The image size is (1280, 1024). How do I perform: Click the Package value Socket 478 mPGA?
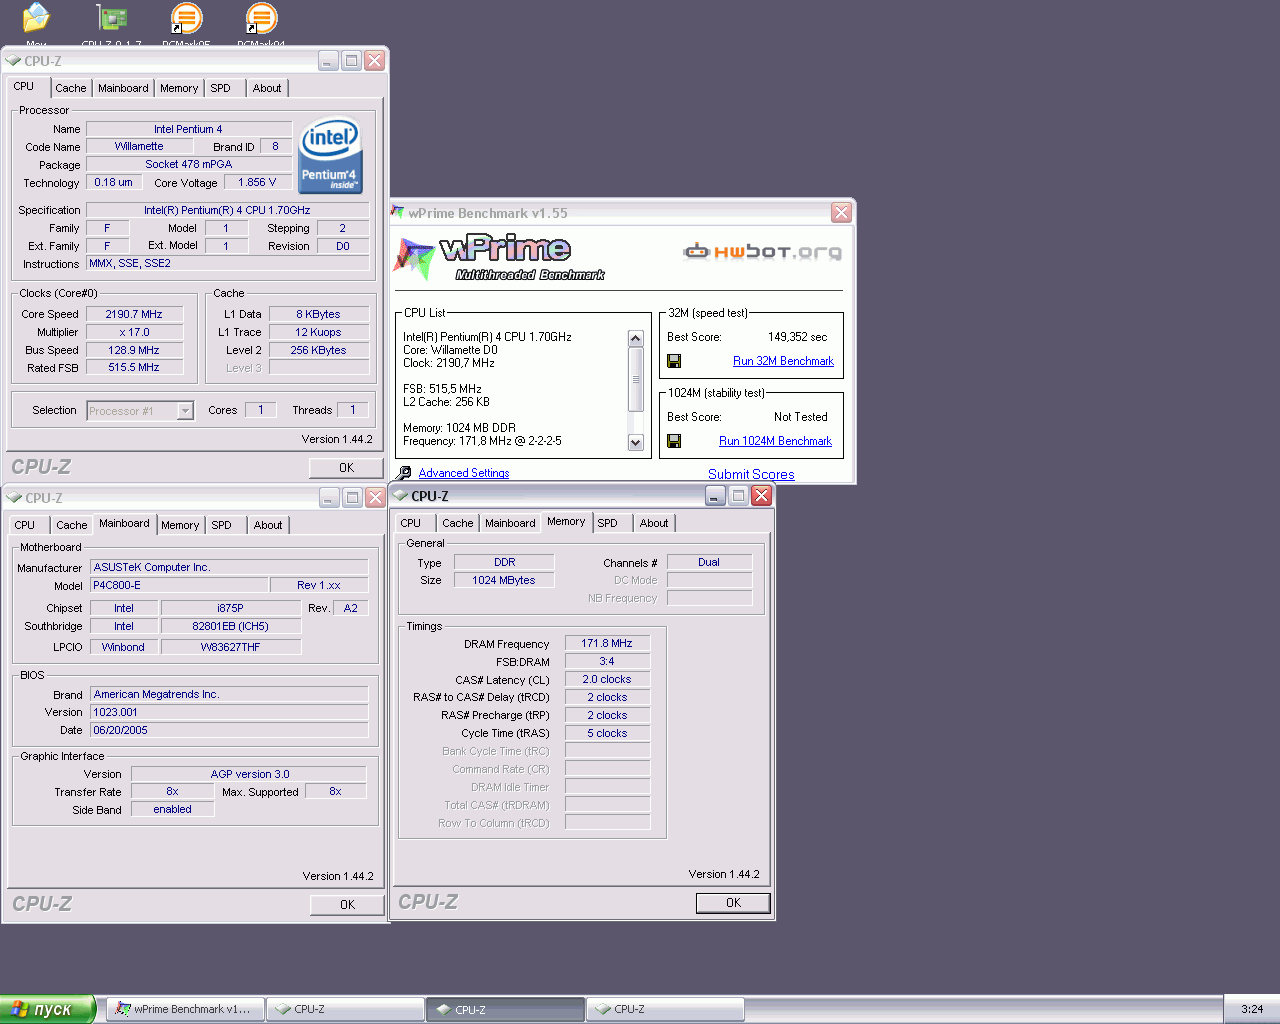click(x=189, y=164)
